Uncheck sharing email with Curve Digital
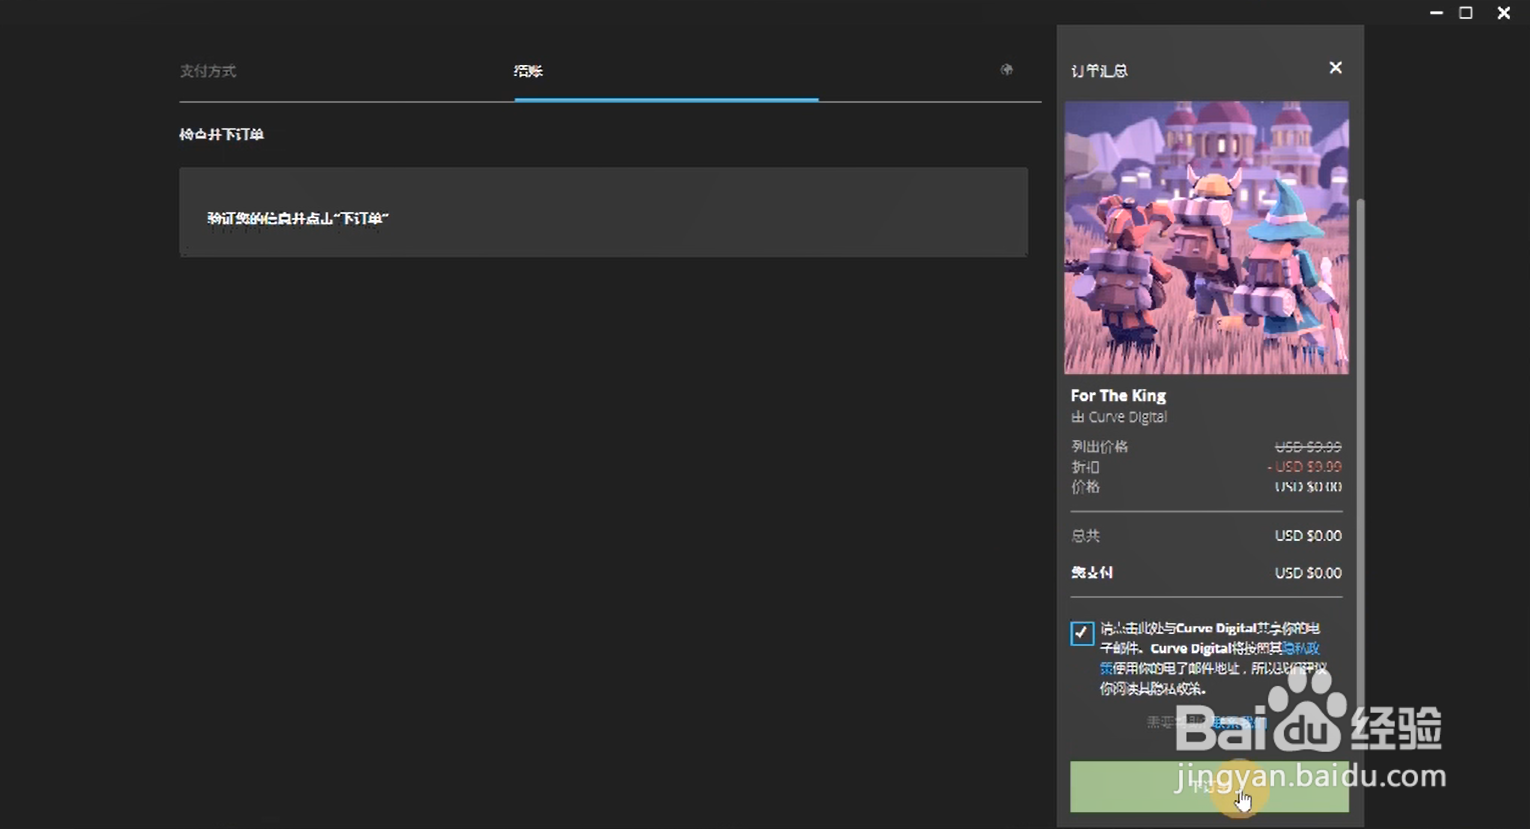 (1081, 633)
